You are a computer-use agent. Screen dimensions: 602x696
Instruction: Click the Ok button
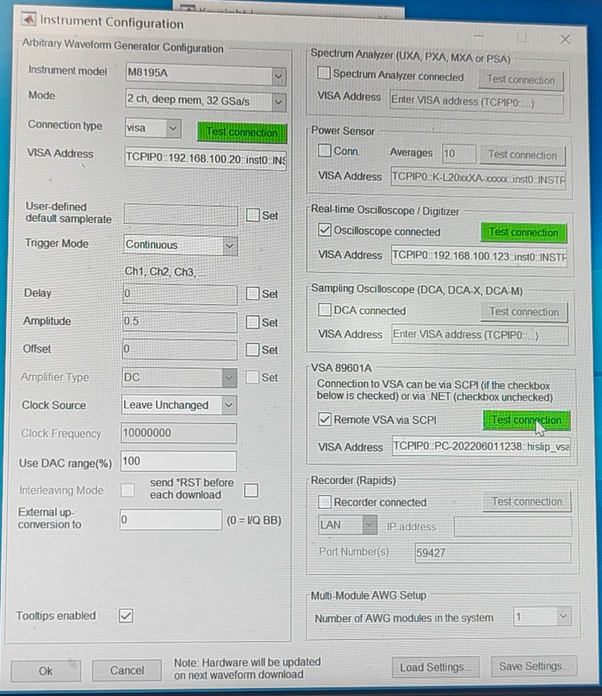(x=46, y=671)
